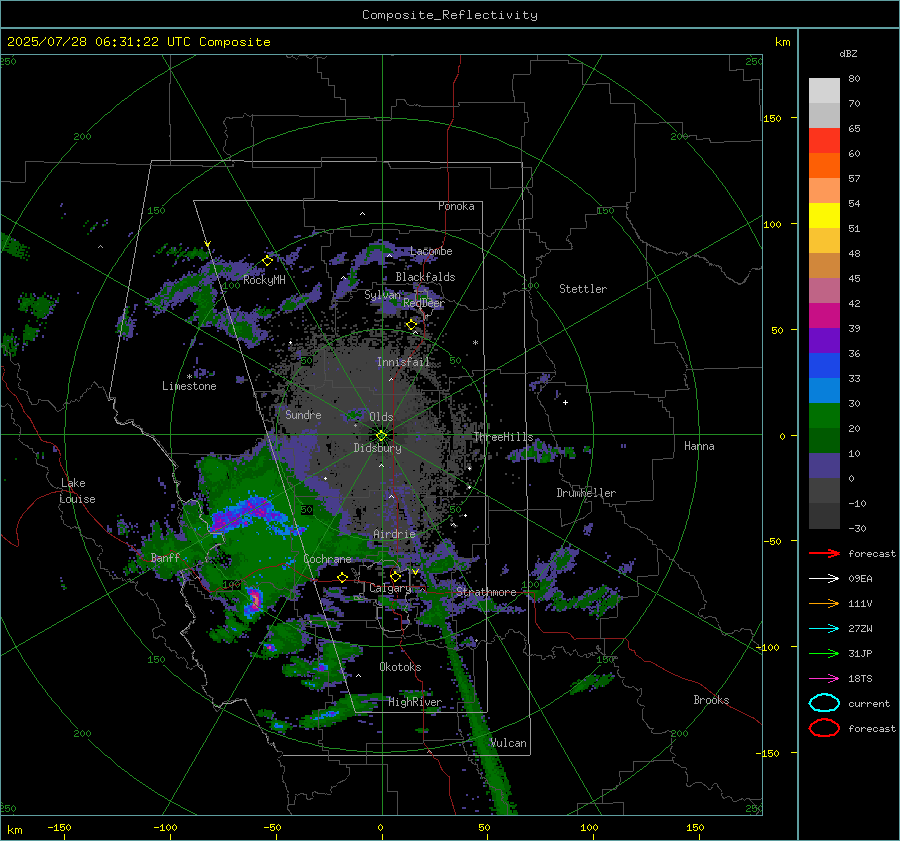Click the blue 33 dBZ color swatch

(824, 366)
